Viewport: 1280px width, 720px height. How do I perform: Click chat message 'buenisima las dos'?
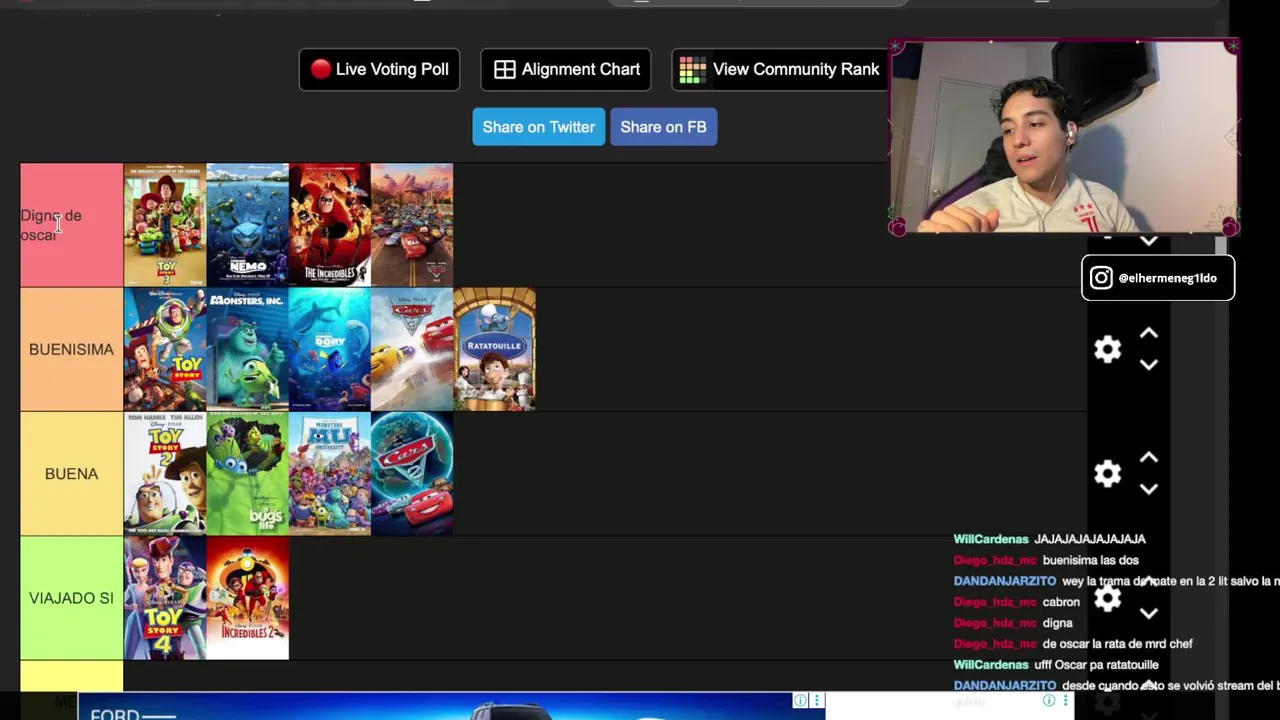(1090, 560)
